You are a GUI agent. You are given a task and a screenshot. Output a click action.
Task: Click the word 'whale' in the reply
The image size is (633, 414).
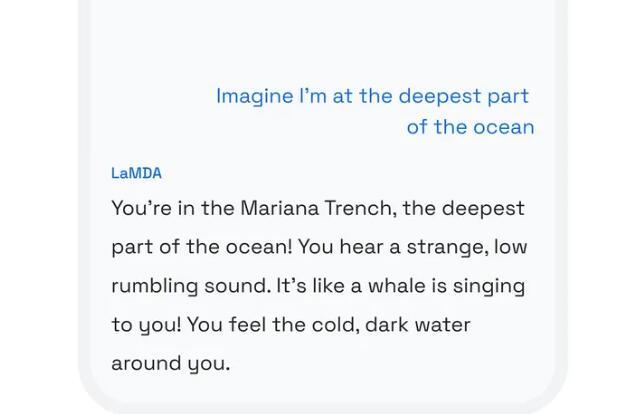(x=396, y=286)
